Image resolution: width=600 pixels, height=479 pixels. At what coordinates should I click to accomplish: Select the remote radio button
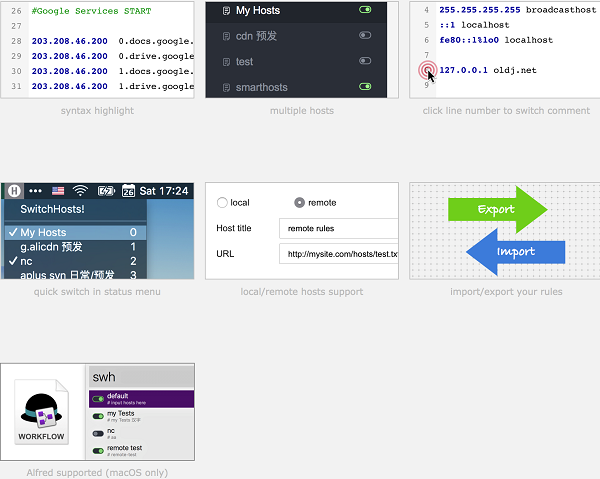(x=299, y=202)
